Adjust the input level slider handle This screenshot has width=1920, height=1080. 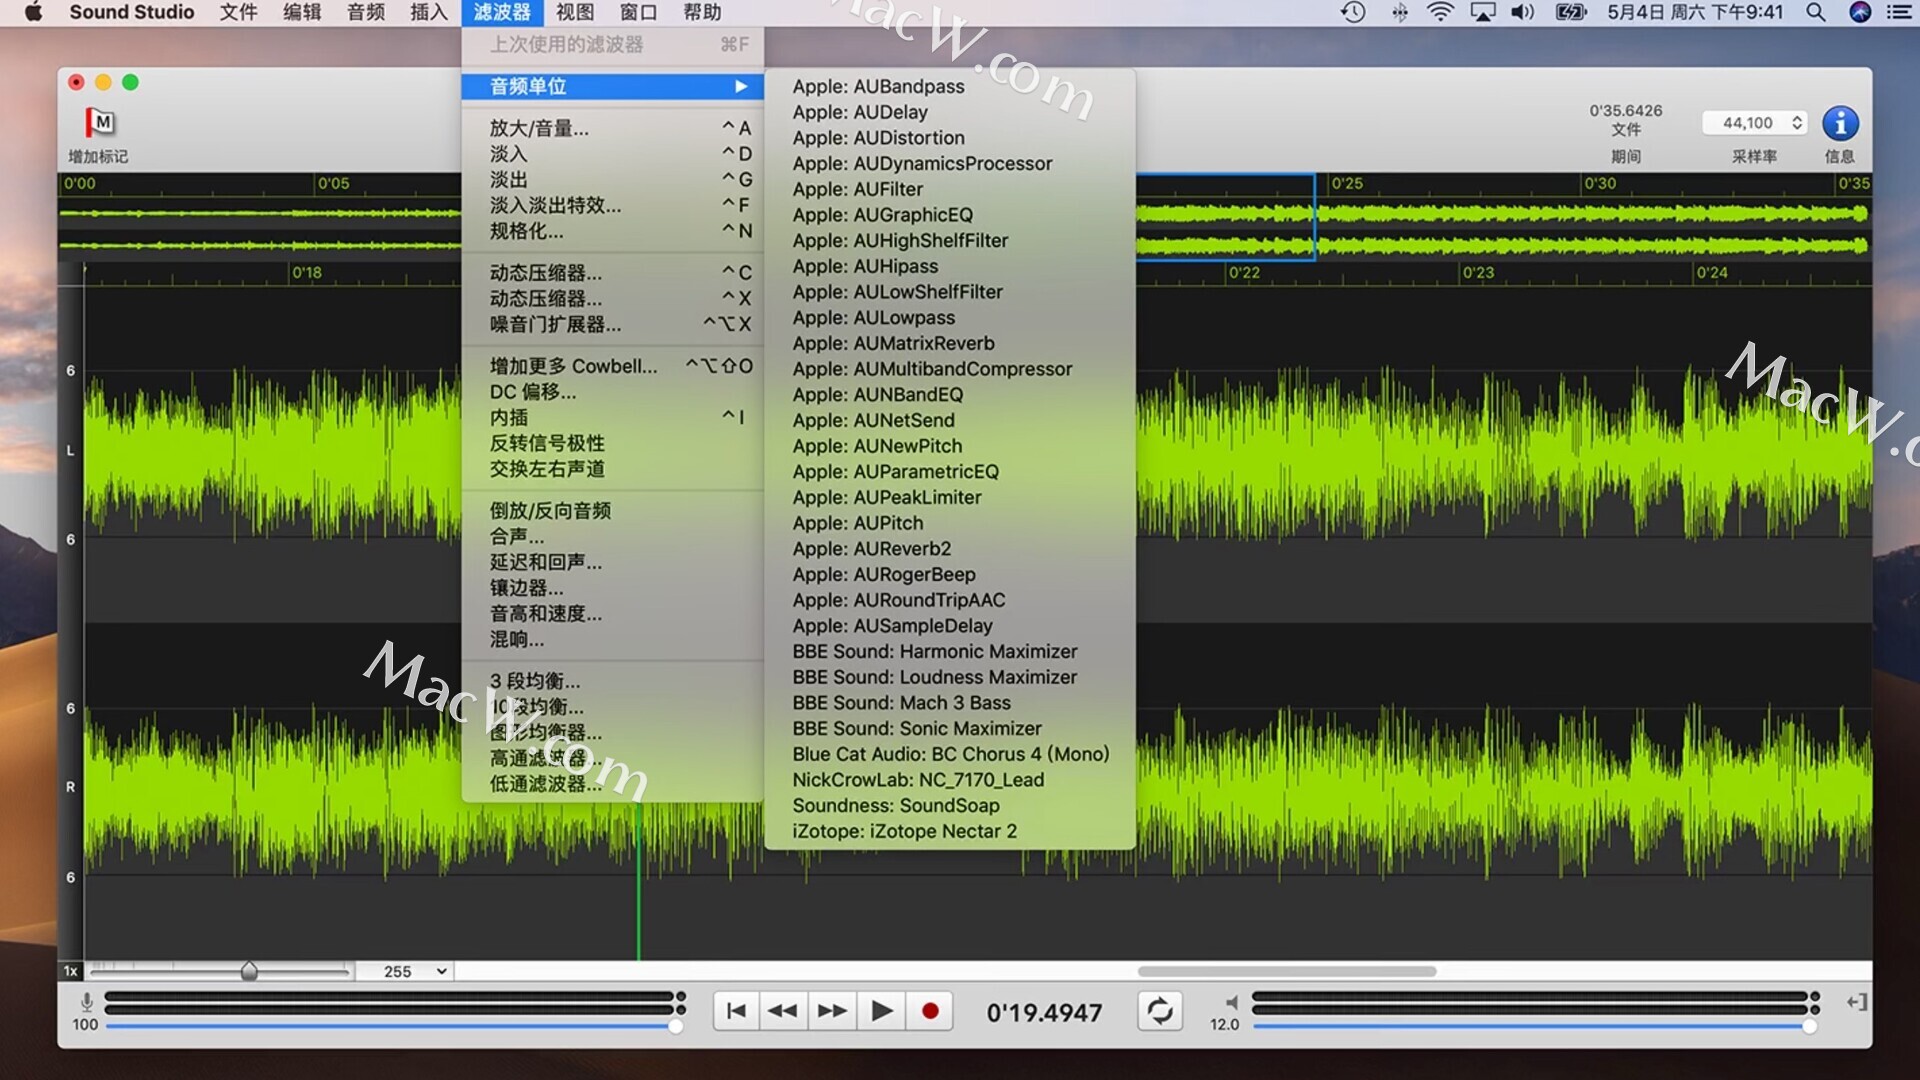click(676, 1025)
